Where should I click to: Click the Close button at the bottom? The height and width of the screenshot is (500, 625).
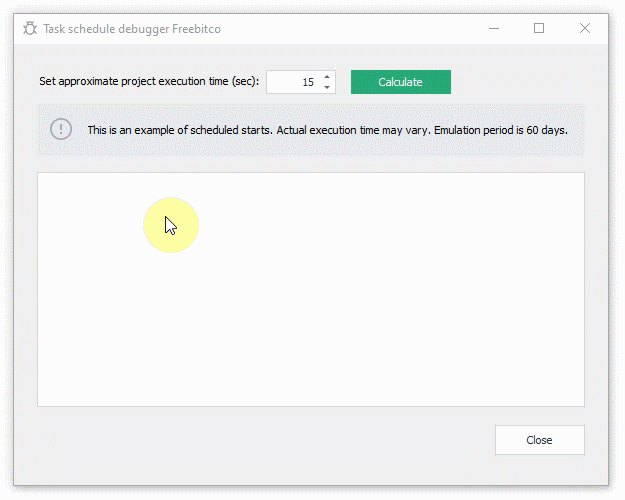click(x=540, y=440)
